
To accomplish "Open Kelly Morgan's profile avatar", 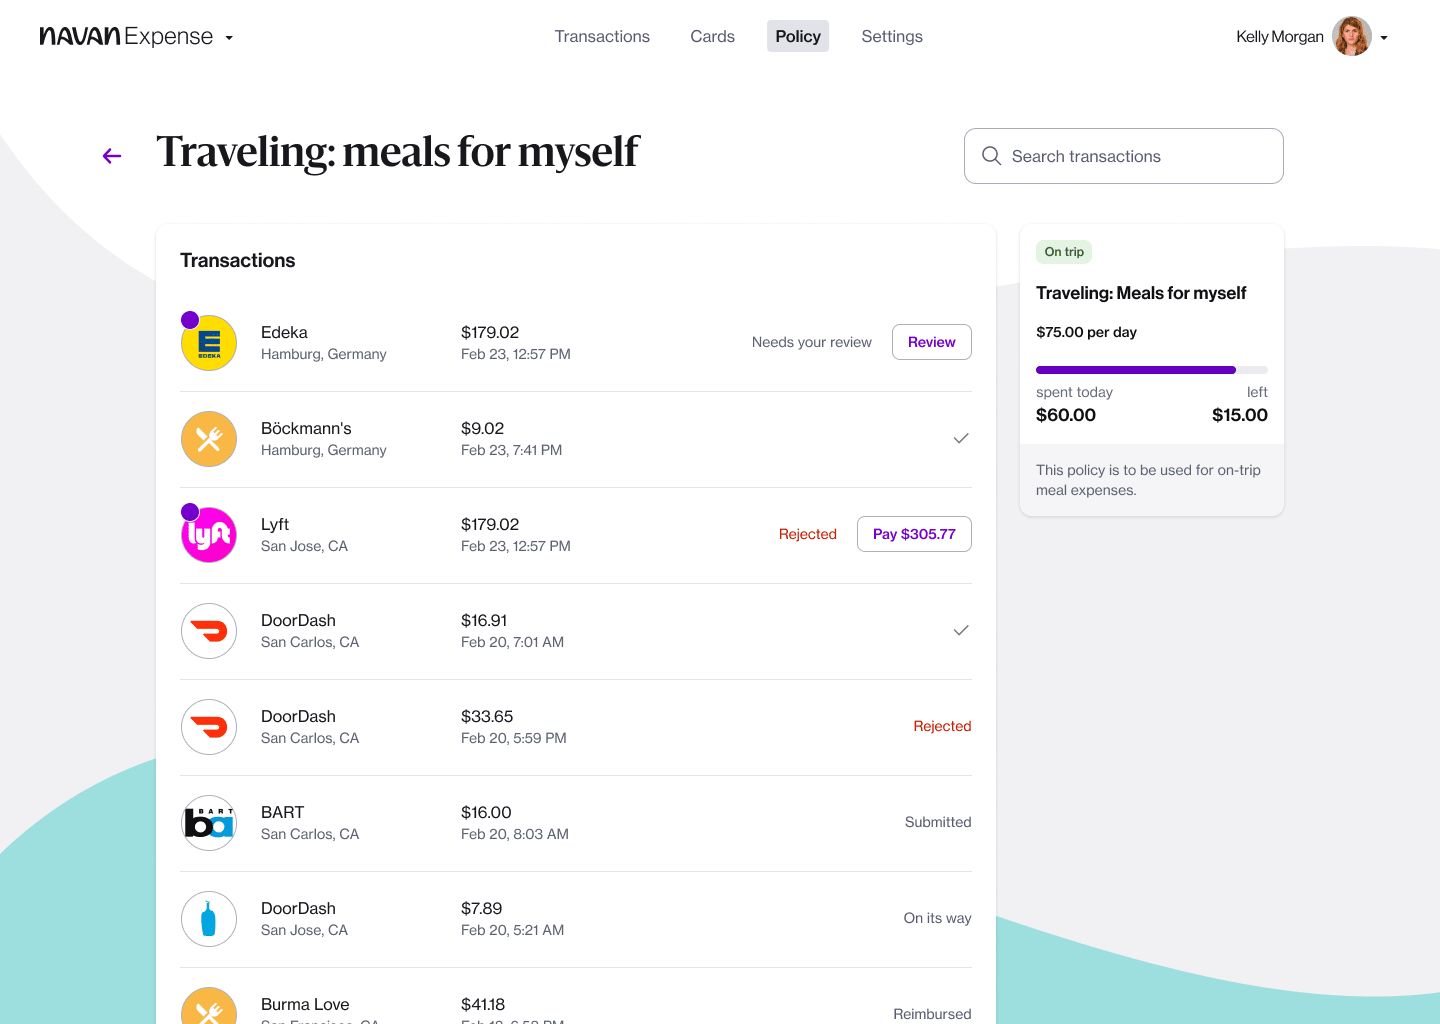I will [x=1352, y=36].
